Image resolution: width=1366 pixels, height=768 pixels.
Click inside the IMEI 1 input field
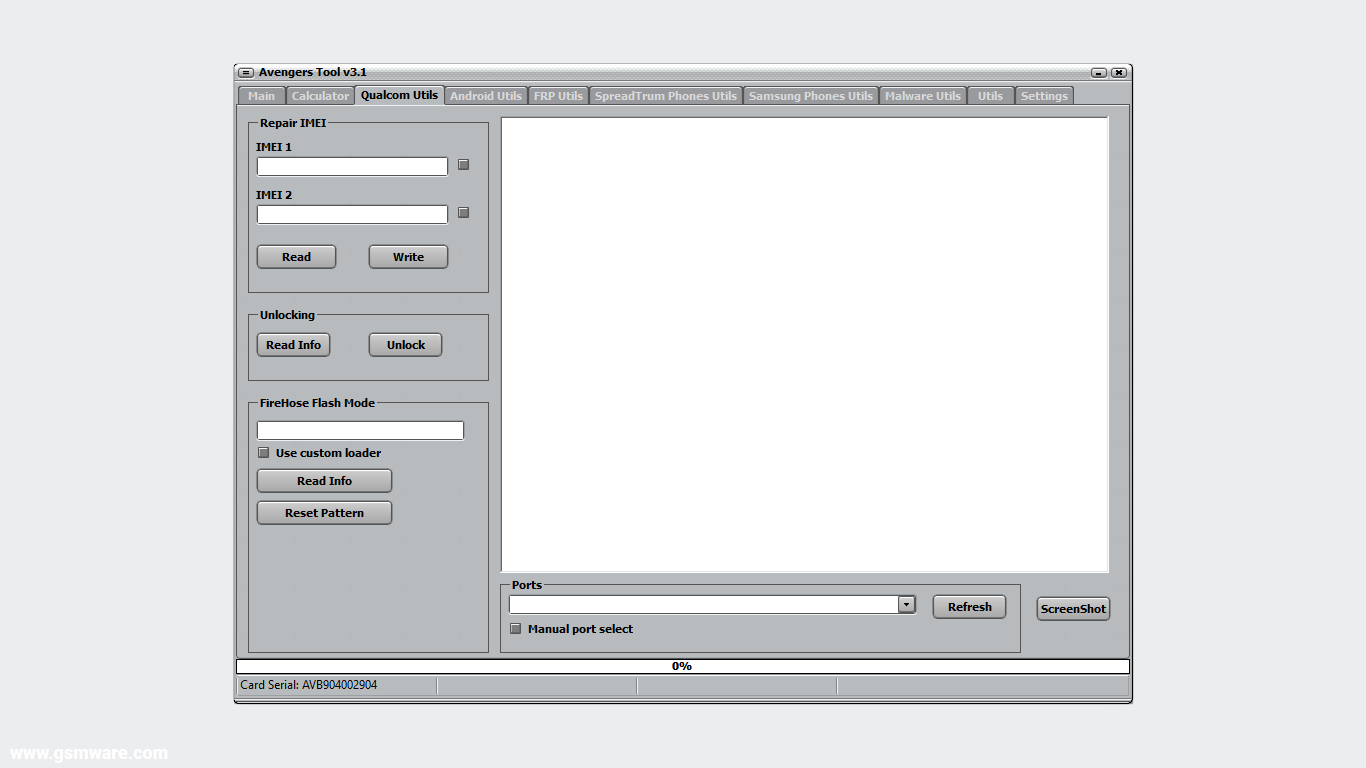pos(351,166)
